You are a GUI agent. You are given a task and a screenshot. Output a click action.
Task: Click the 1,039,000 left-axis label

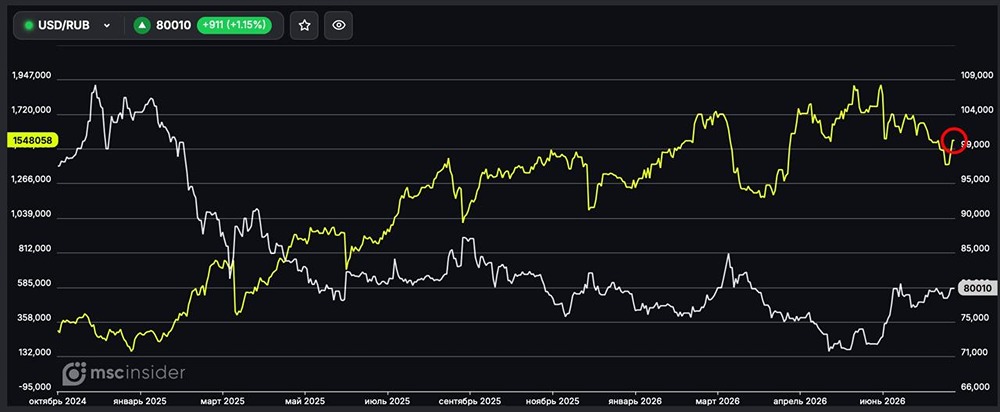32,214
